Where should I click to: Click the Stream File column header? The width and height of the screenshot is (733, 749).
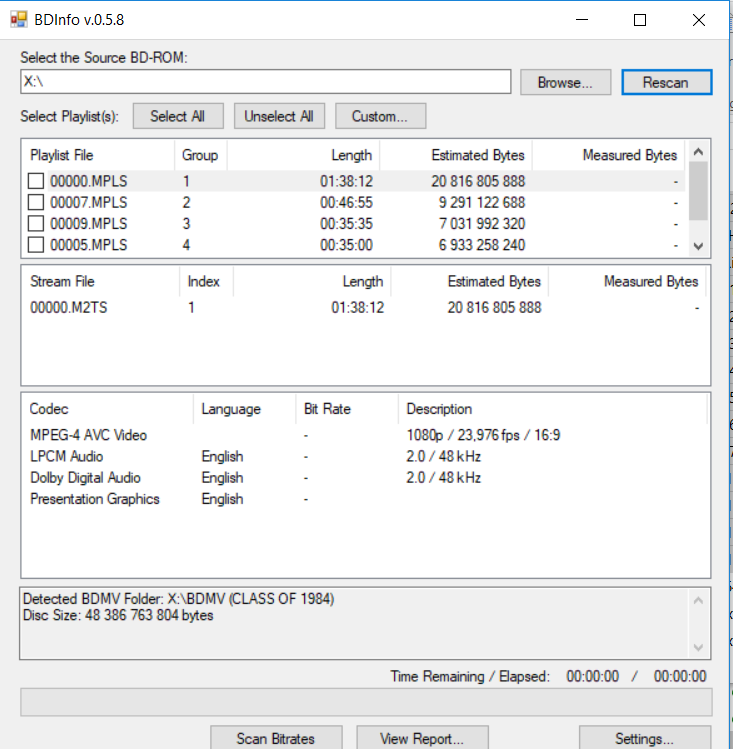tap(101, 281)
